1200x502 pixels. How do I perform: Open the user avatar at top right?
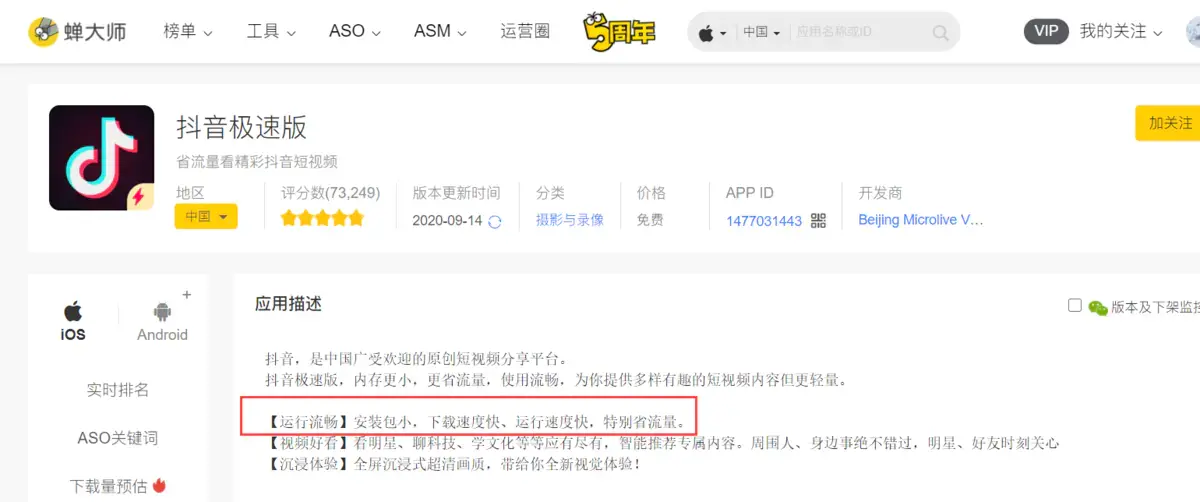[1192, 32]
